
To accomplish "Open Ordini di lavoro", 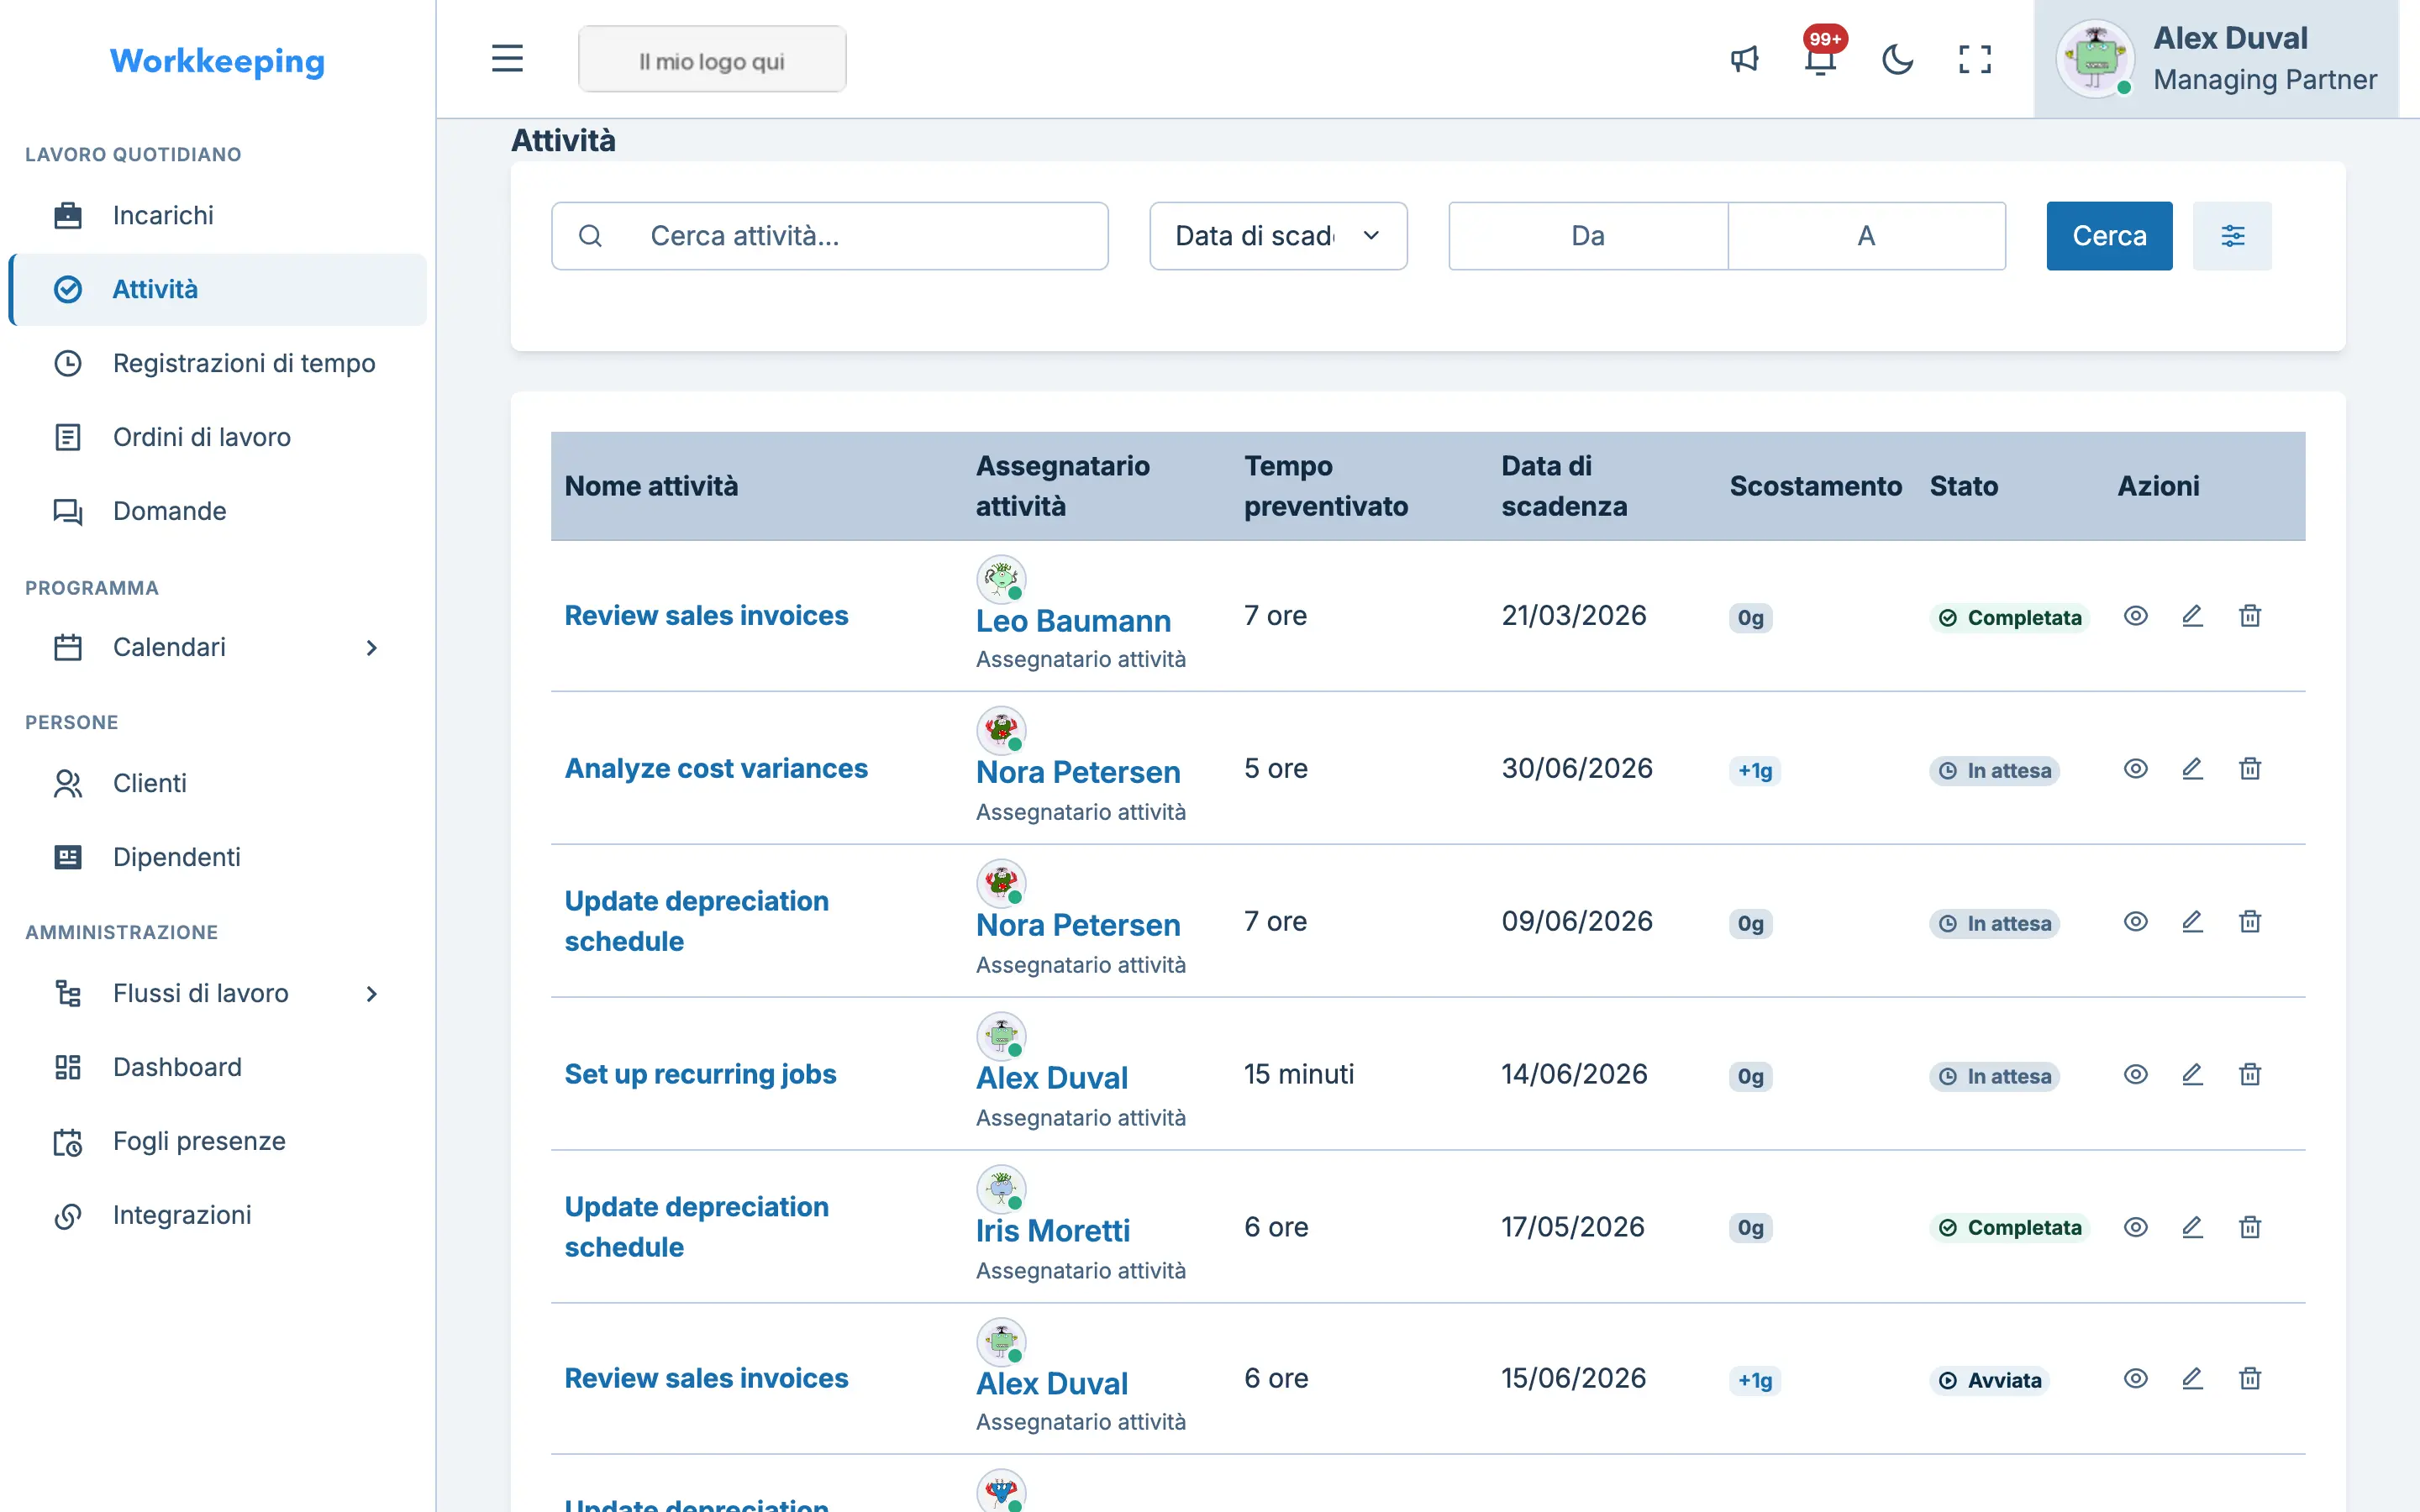I will 217,437.
